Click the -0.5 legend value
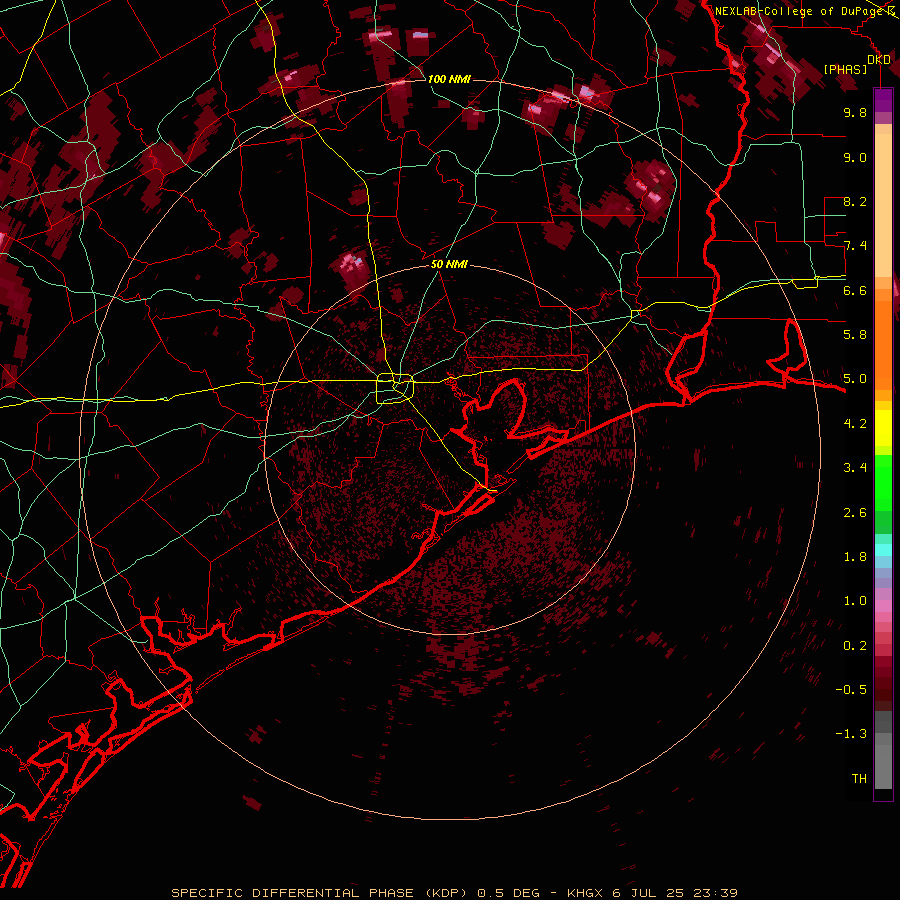Image resolution: width=900 pixels, height=900 pixels. (851, 690)
